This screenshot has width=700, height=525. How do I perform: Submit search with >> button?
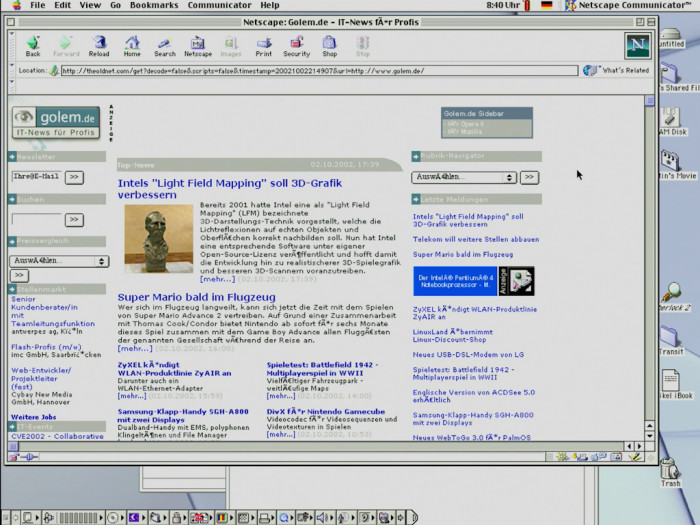coord(74,220)
